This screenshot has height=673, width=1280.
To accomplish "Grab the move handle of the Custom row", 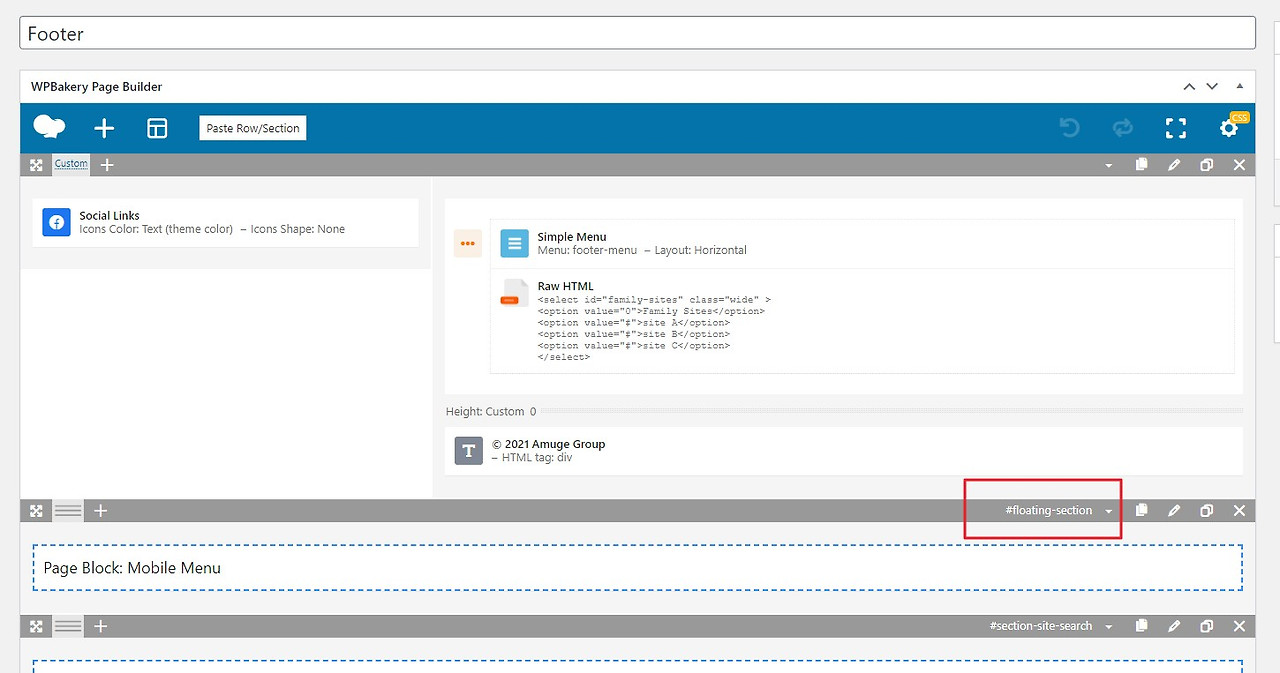I will (36, 165).
